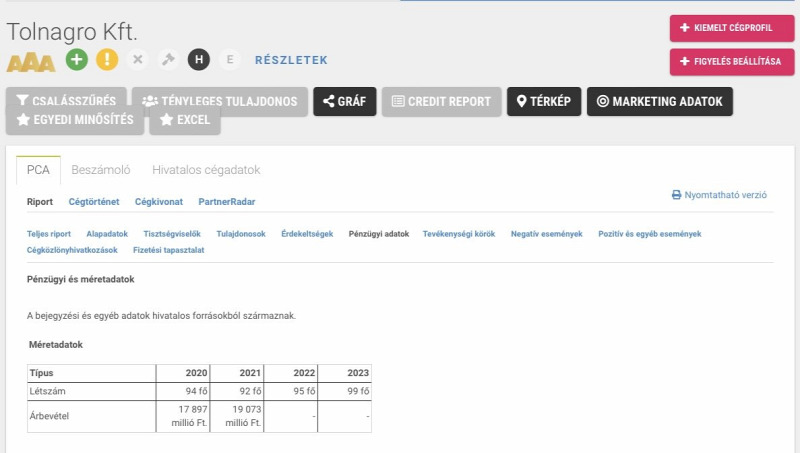Open TÉNYLEGES TULAJDONOS button

pyautogui.click(x=220, y=101)
